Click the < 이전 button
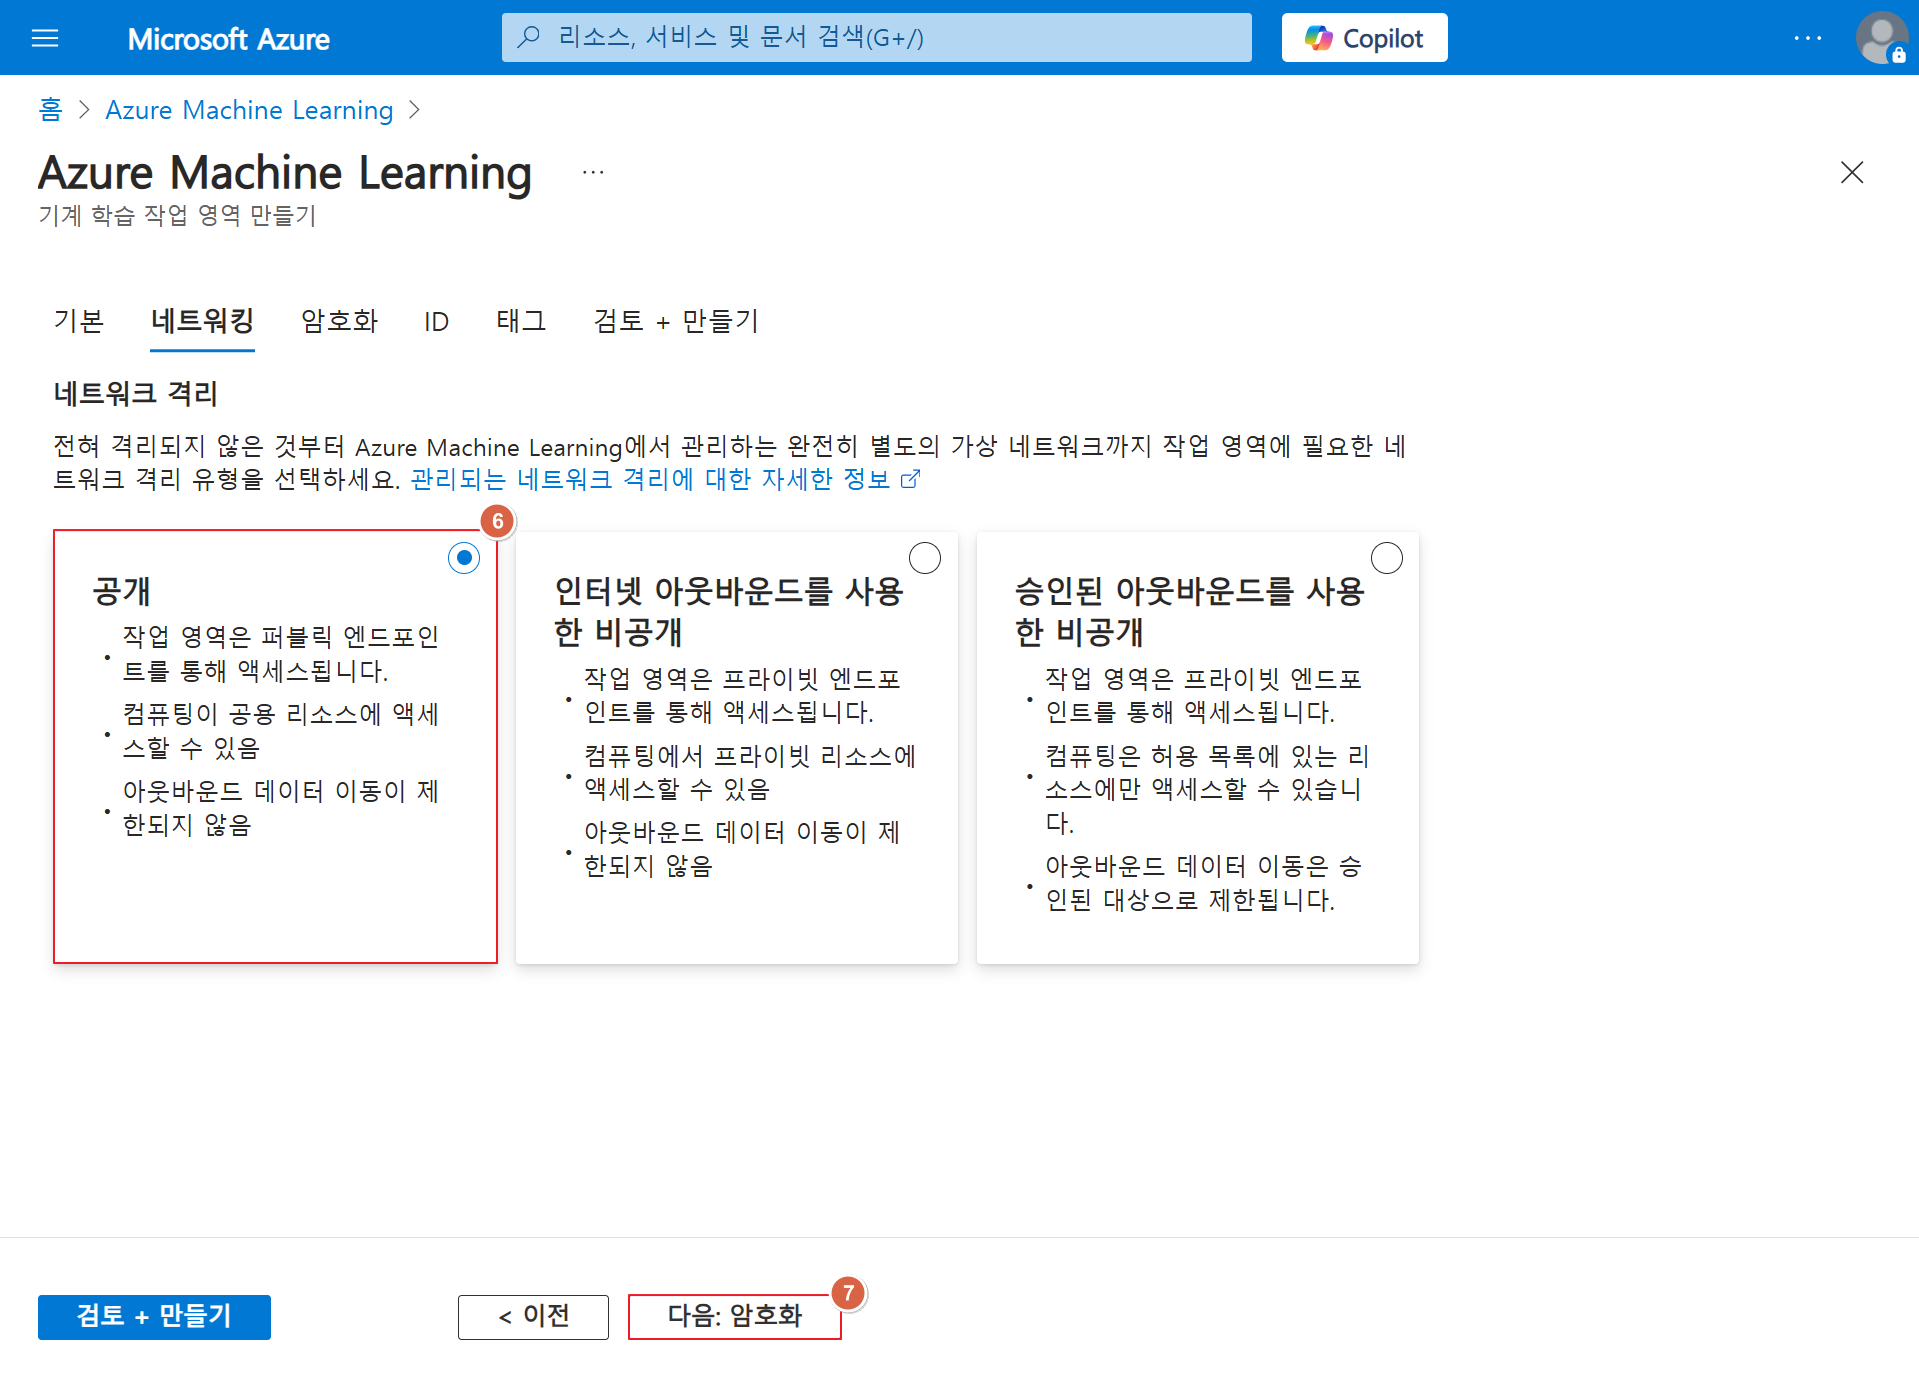The width and height of the screenshot is (1919, 1376). [533, 1316]
